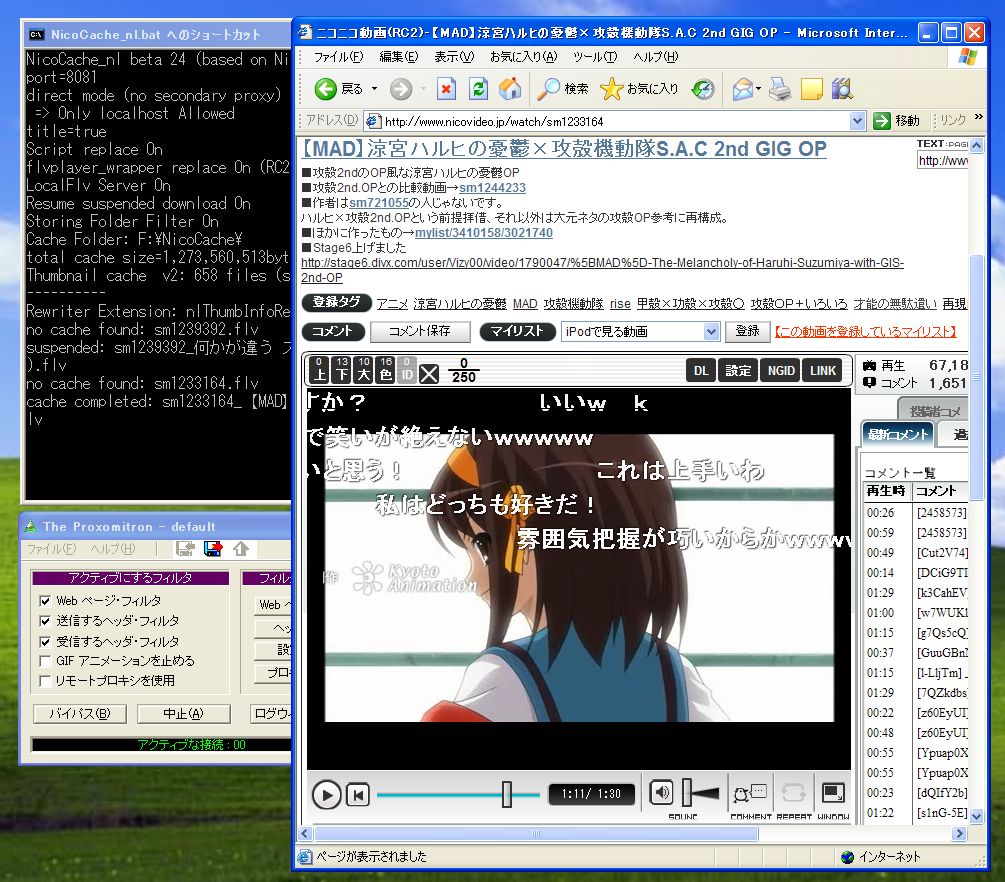Expand the address bar URL dropdown
Screen dimensions: 1005x882
pyautogui.click(x=858, y=121)
